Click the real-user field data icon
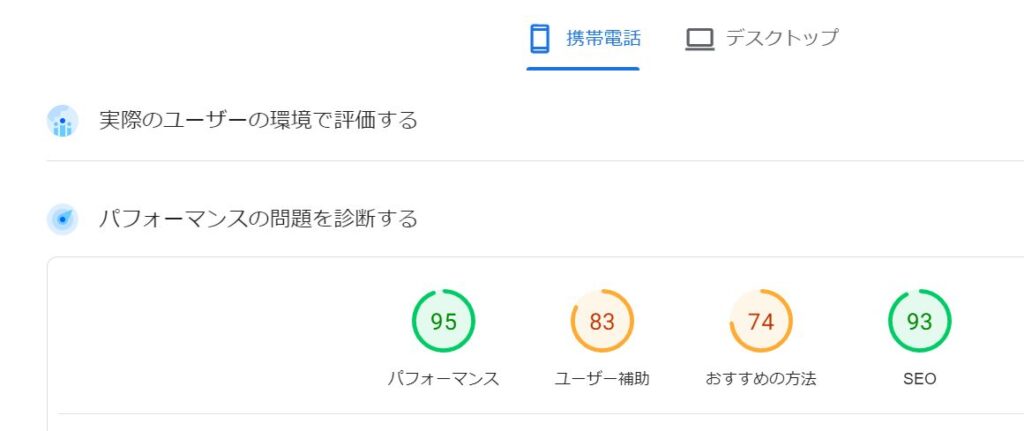 pyautogui.click(x=63, y=121)
